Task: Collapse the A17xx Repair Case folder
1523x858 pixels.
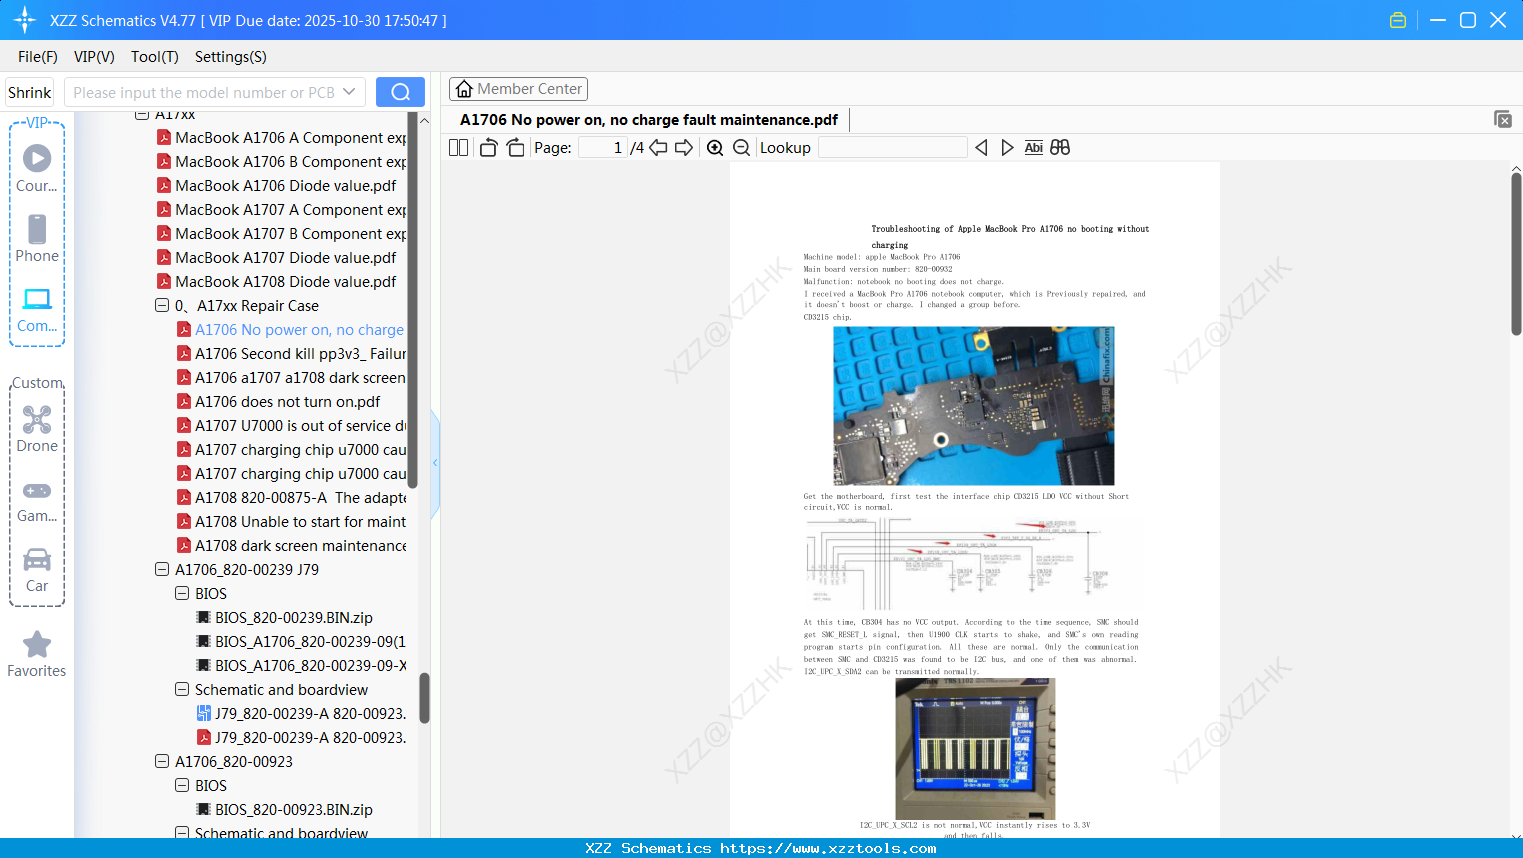Action: [x=162, y=306]
